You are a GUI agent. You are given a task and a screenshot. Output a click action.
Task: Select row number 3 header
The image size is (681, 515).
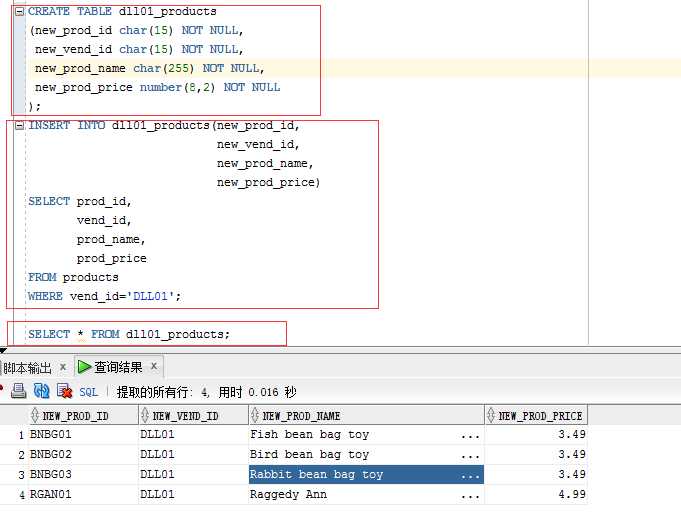(x=21, y=475)
